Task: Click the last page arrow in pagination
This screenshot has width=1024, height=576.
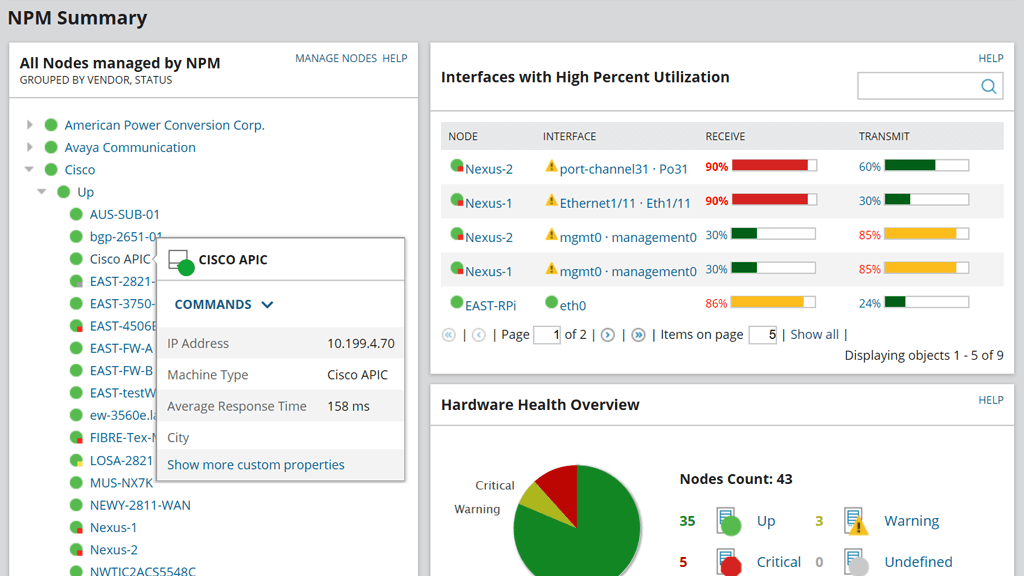Action: tap(638, 334)
